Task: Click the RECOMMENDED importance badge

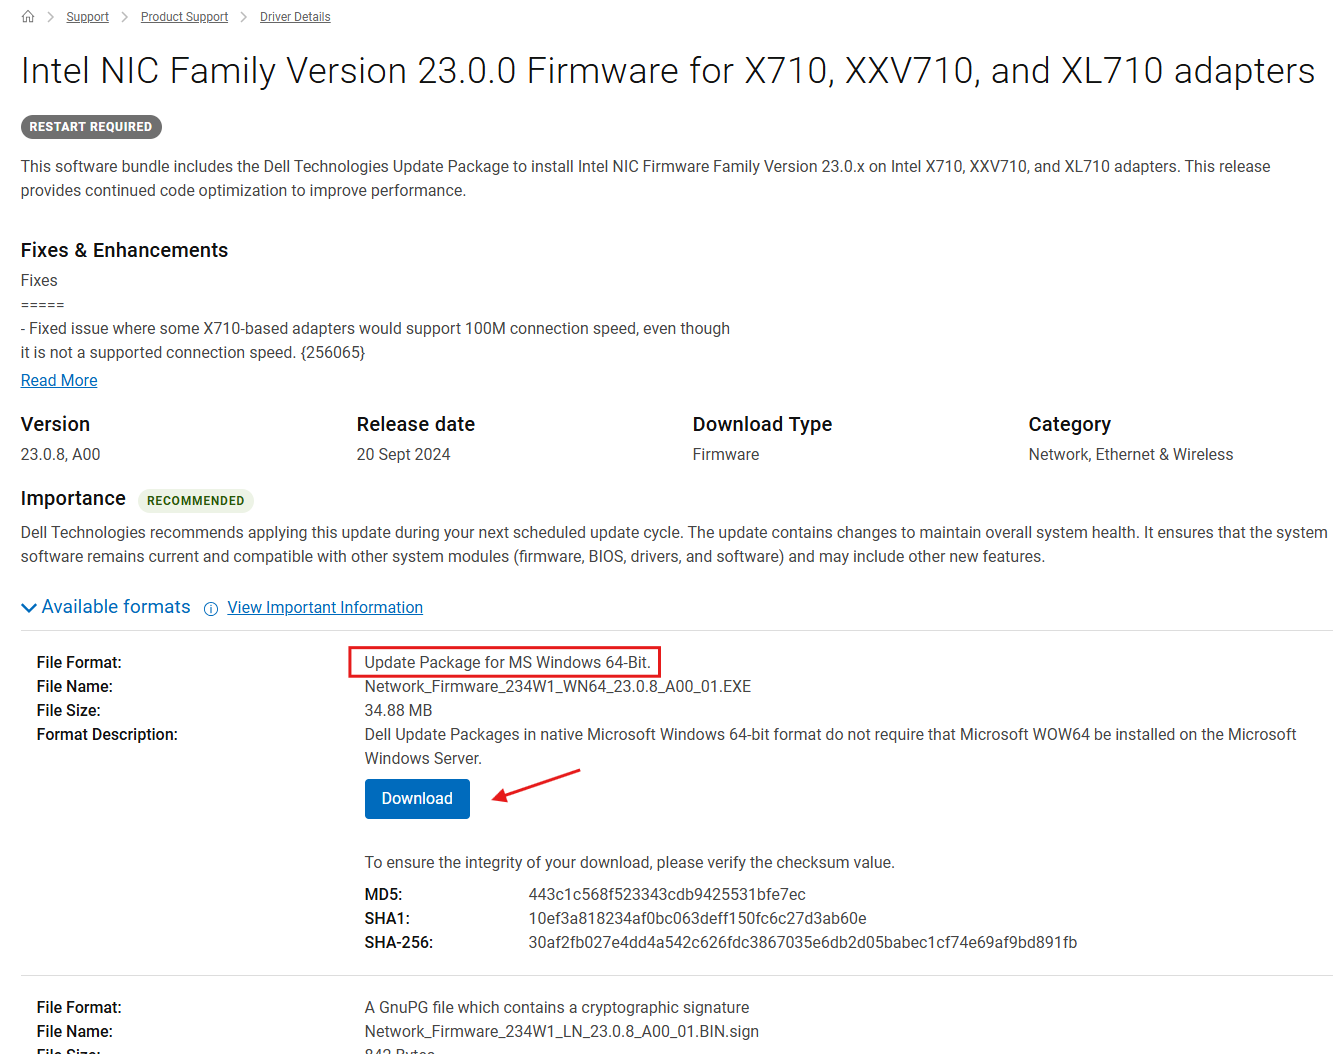Action: tap(195, 500)
